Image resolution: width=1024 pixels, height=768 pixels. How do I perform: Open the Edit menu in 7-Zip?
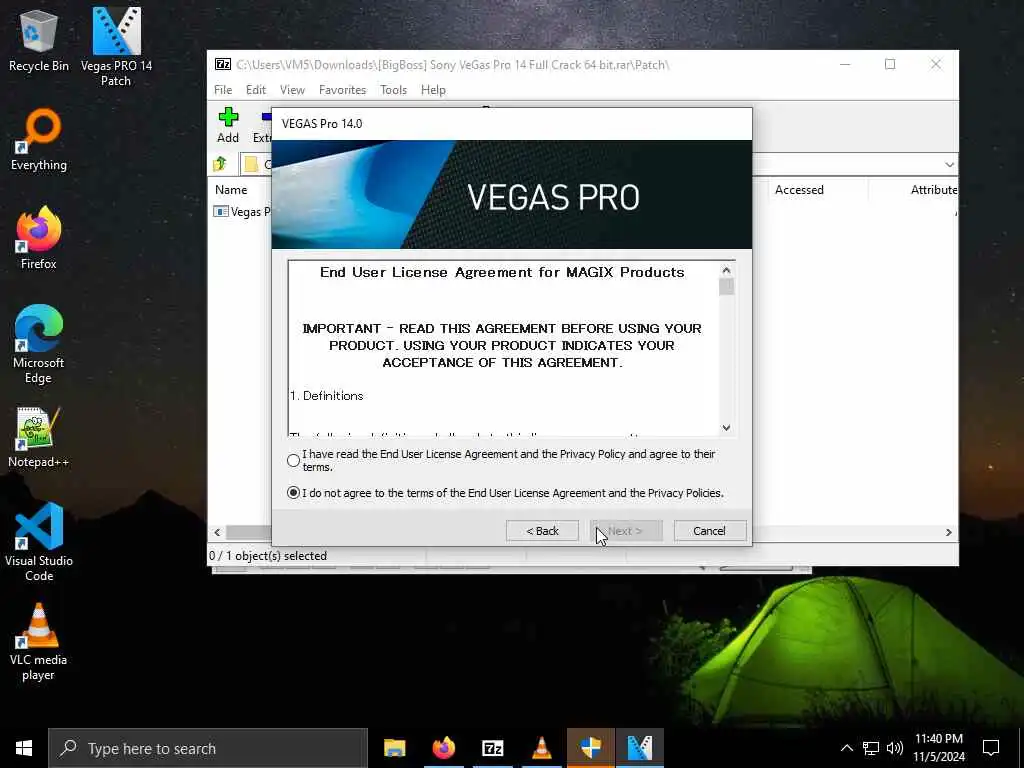[255, 90]
